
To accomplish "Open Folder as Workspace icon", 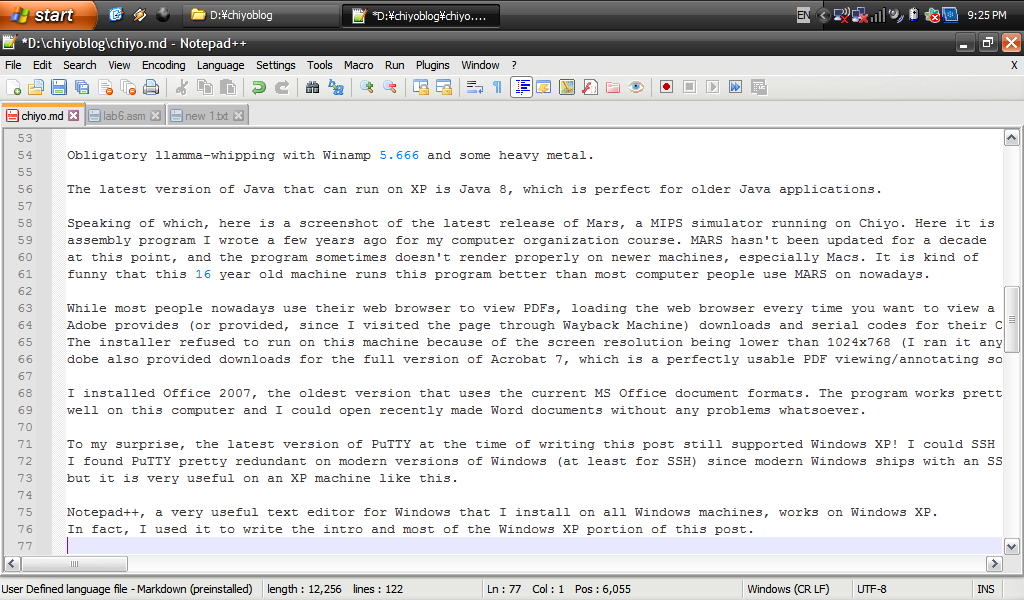I will tap(613, 87).
